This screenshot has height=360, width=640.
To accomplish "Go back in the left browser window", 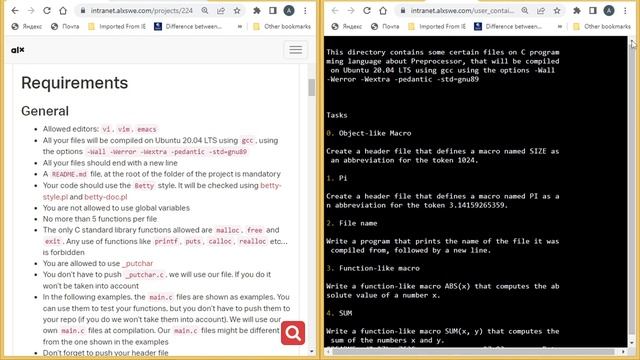I will [x=15, y=11].
